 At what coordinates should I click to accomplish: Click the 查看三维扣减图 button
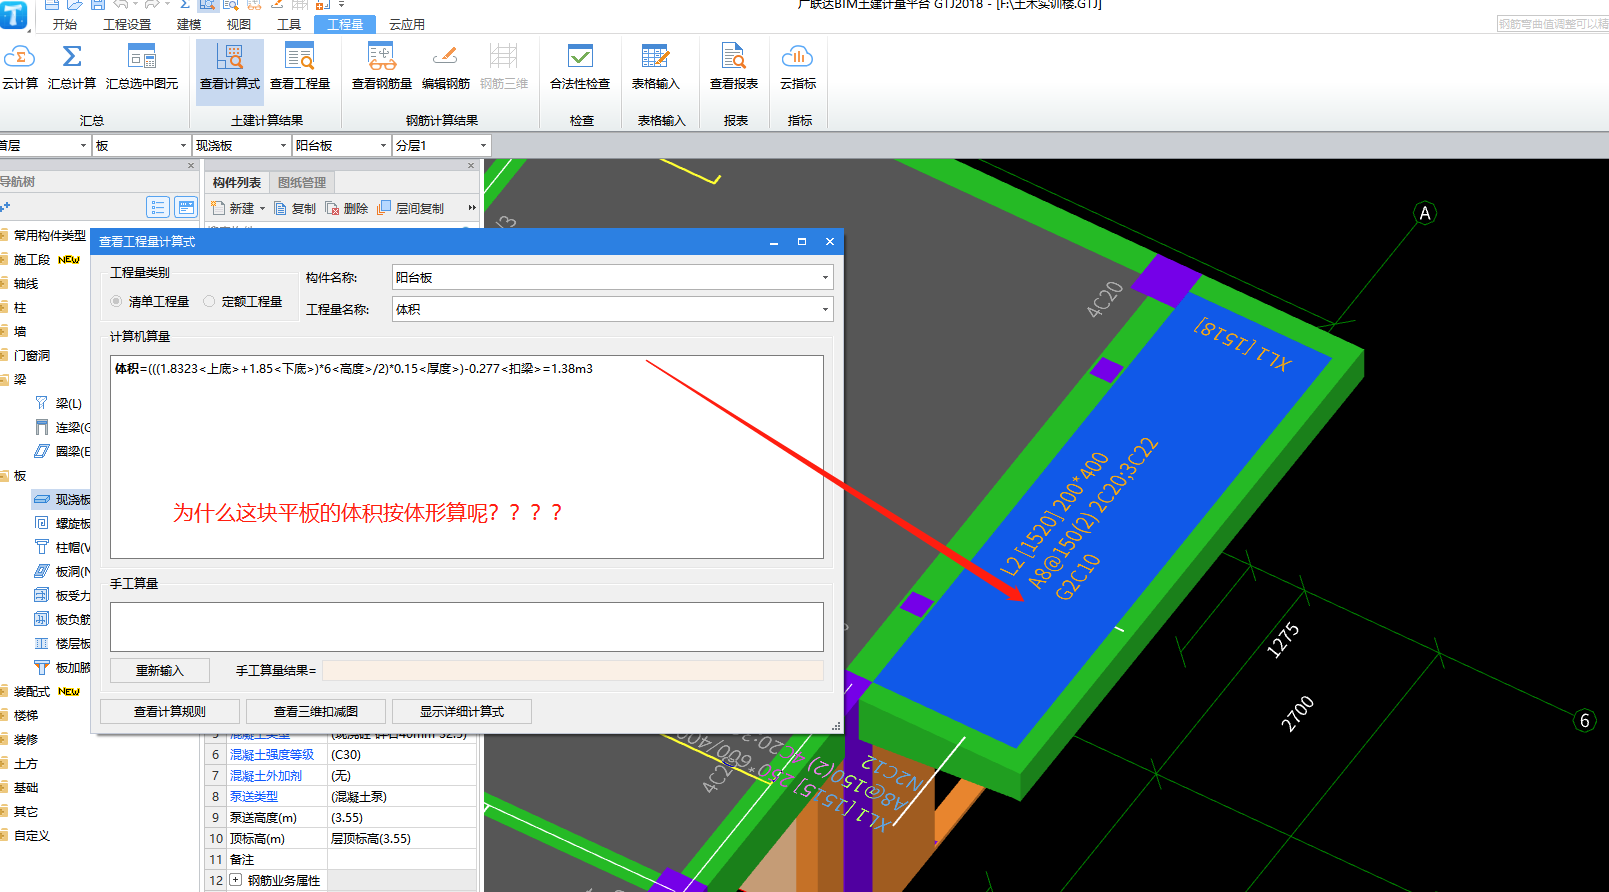(316, 711)
